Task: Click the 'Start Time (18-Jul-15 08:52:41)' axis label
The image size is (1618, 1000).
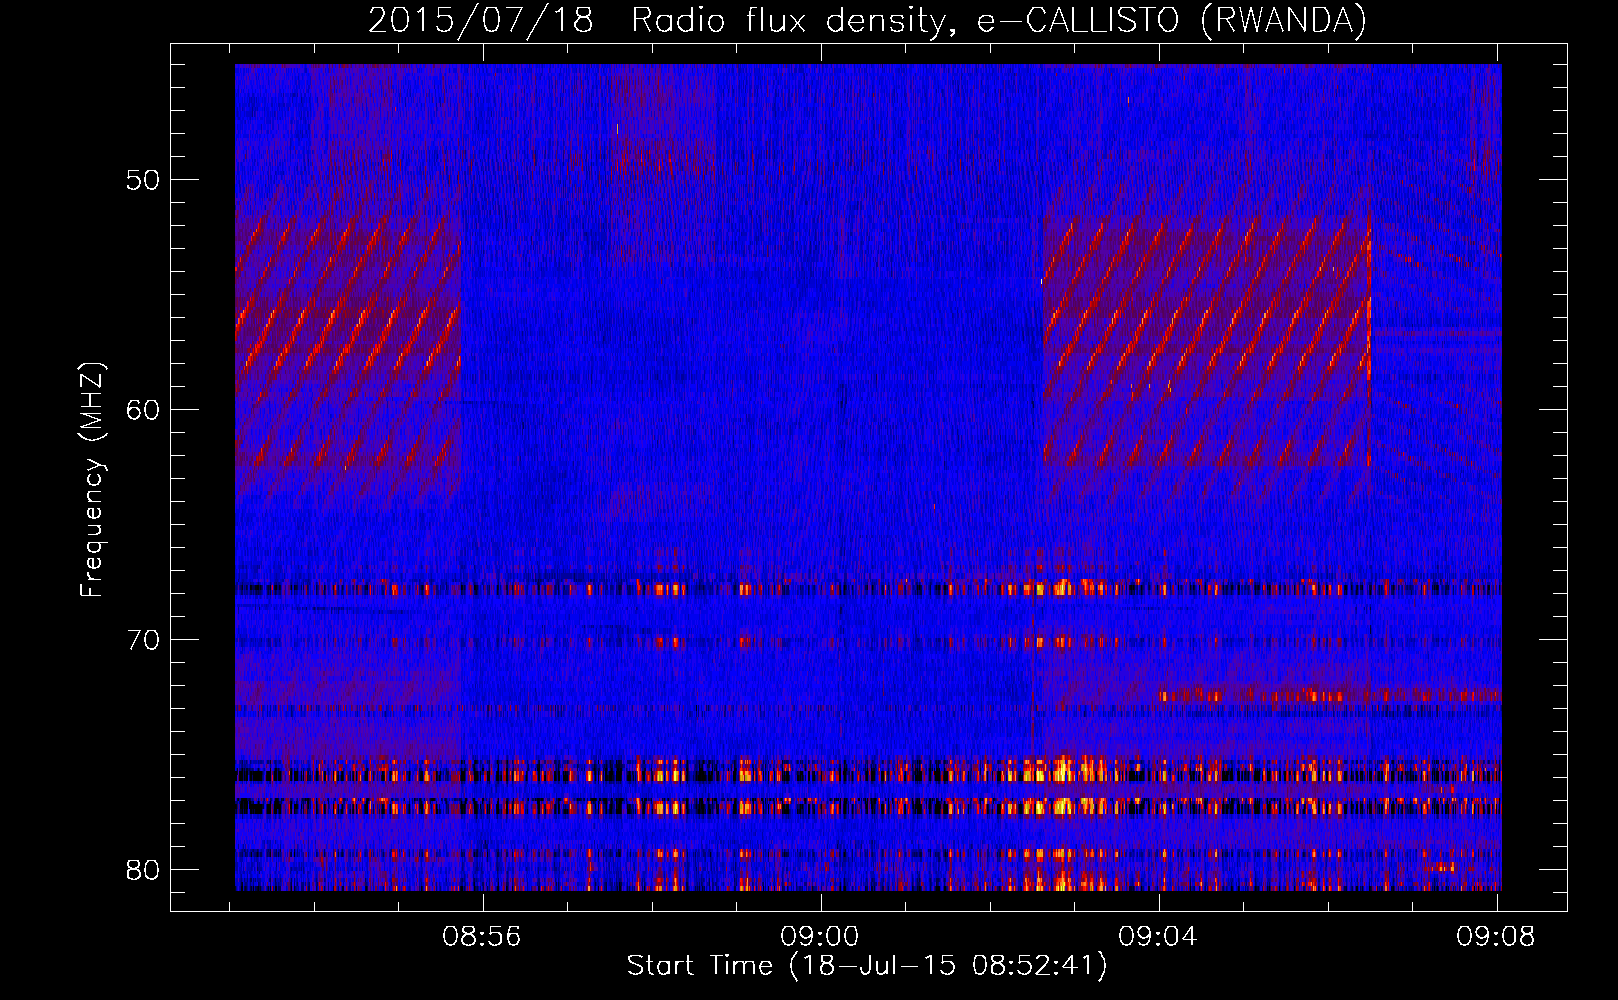Action: point(867,966)
